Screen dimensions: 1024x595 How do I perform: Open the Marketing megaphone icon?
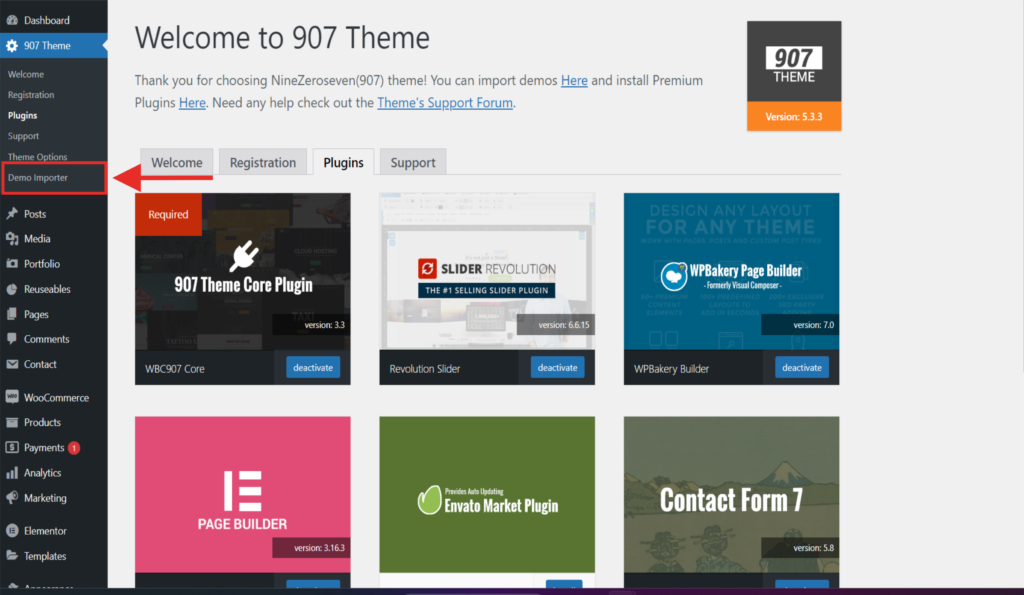point(12,498)
